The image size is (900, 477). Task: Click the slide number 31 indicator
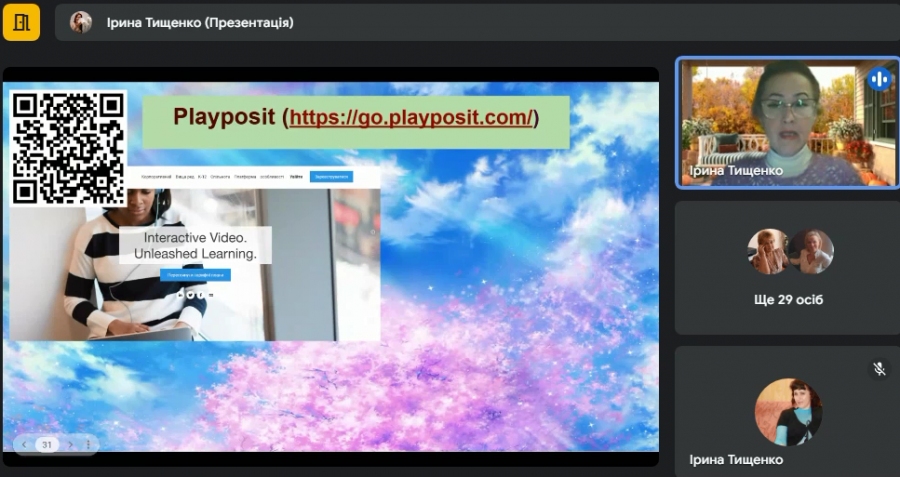point(47,444)
